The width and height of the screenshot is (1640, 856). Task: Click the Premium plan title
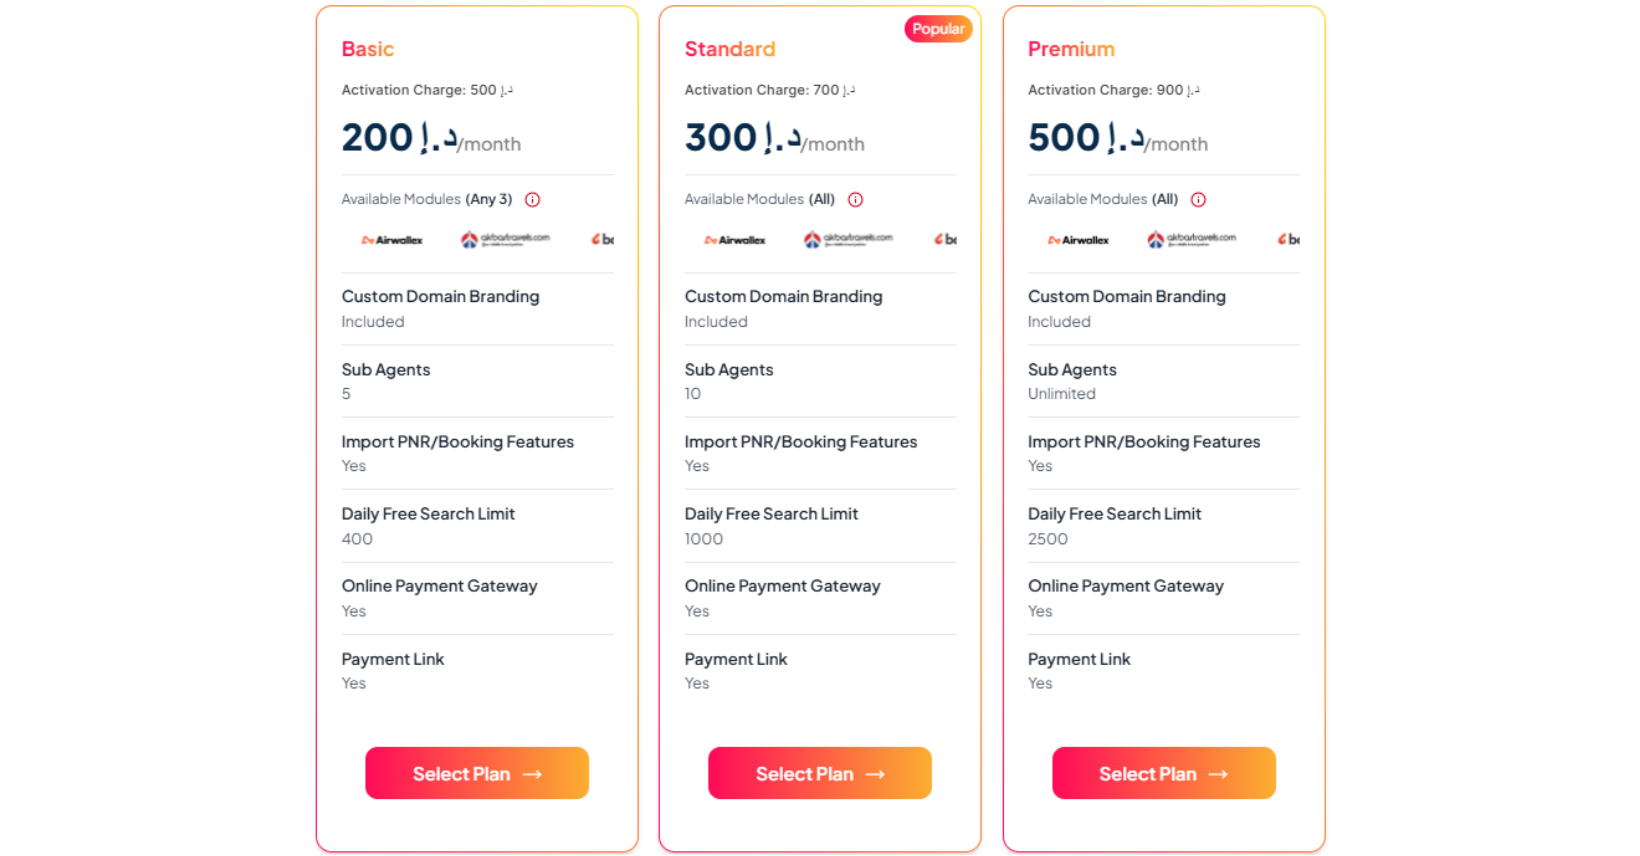1071,49
